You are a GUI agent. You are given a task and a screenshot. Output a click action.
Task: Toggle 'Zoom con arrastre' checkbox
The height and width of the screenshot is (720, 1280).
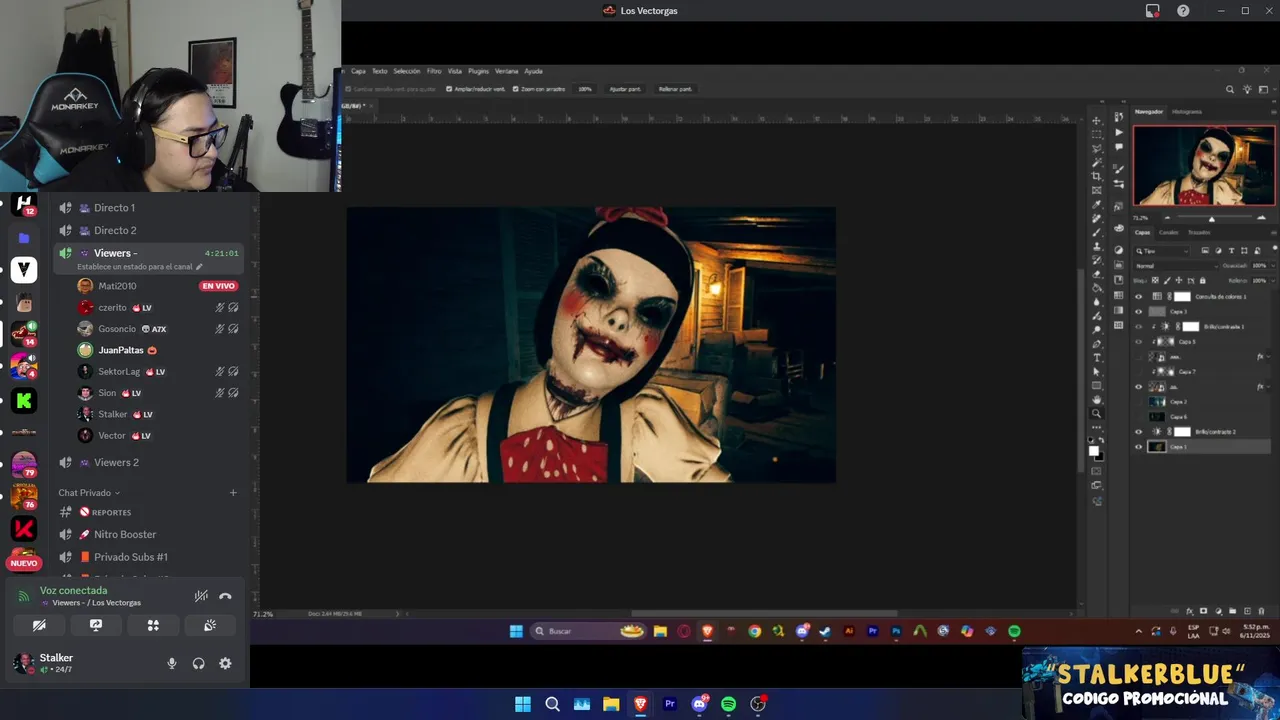[515, 89]
